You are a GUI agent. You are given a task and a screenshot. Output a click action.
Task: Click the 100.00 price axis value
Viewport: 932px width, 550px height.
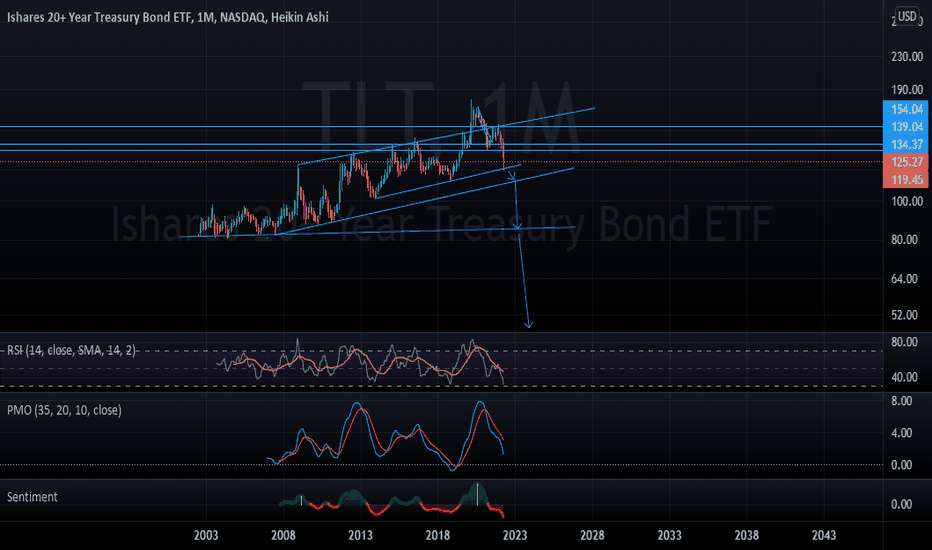coord(907,202)
